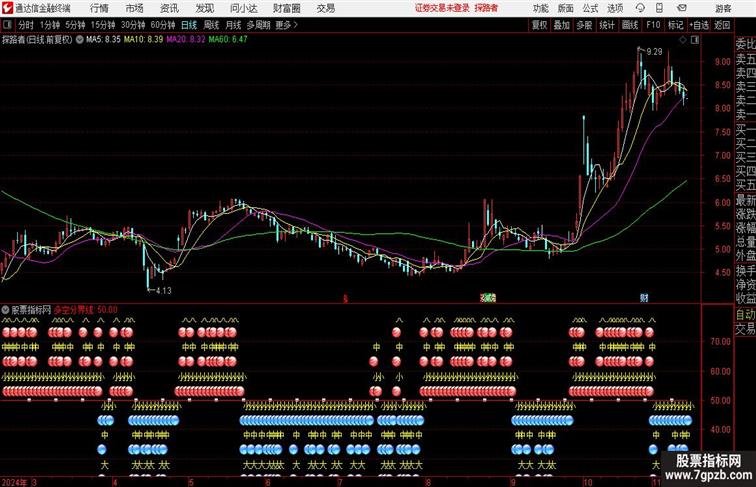Screen dimensions: 756x487
Task: Click the 多股 multi-stock button
Action: (584, 25)
